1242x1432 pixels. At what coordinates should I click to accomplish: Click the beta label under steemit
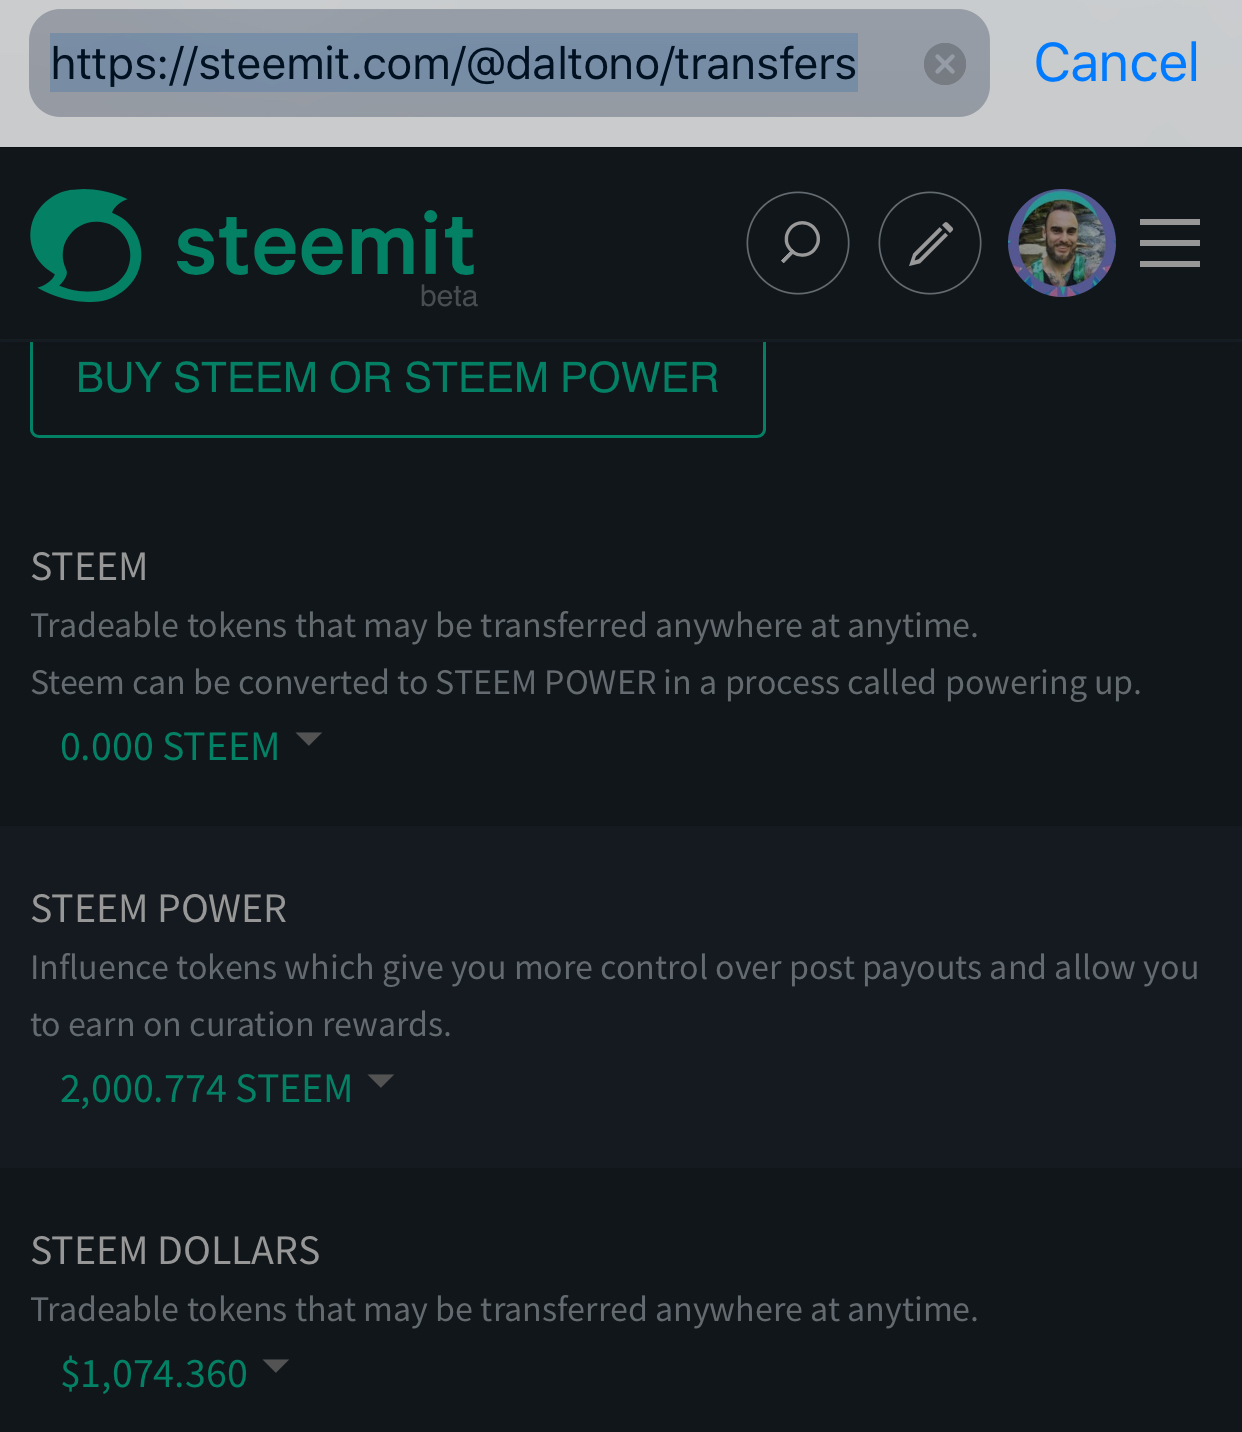point(448,296)
